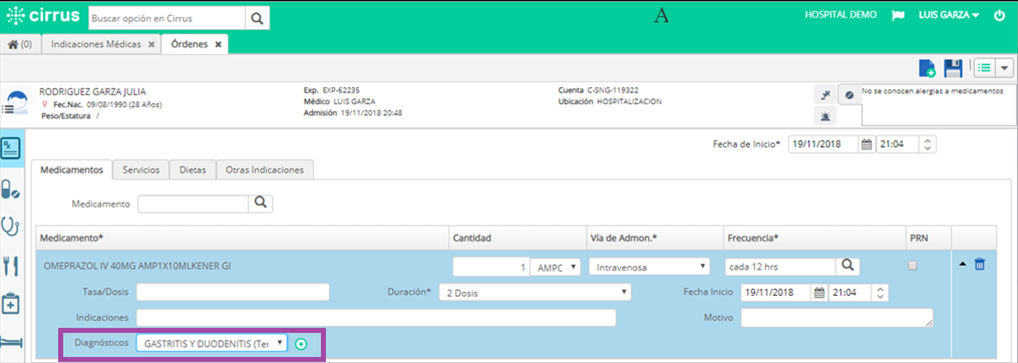Close the Indicaciones Médicas tab
Screen dimensions: 1018x363
point(151,45)
